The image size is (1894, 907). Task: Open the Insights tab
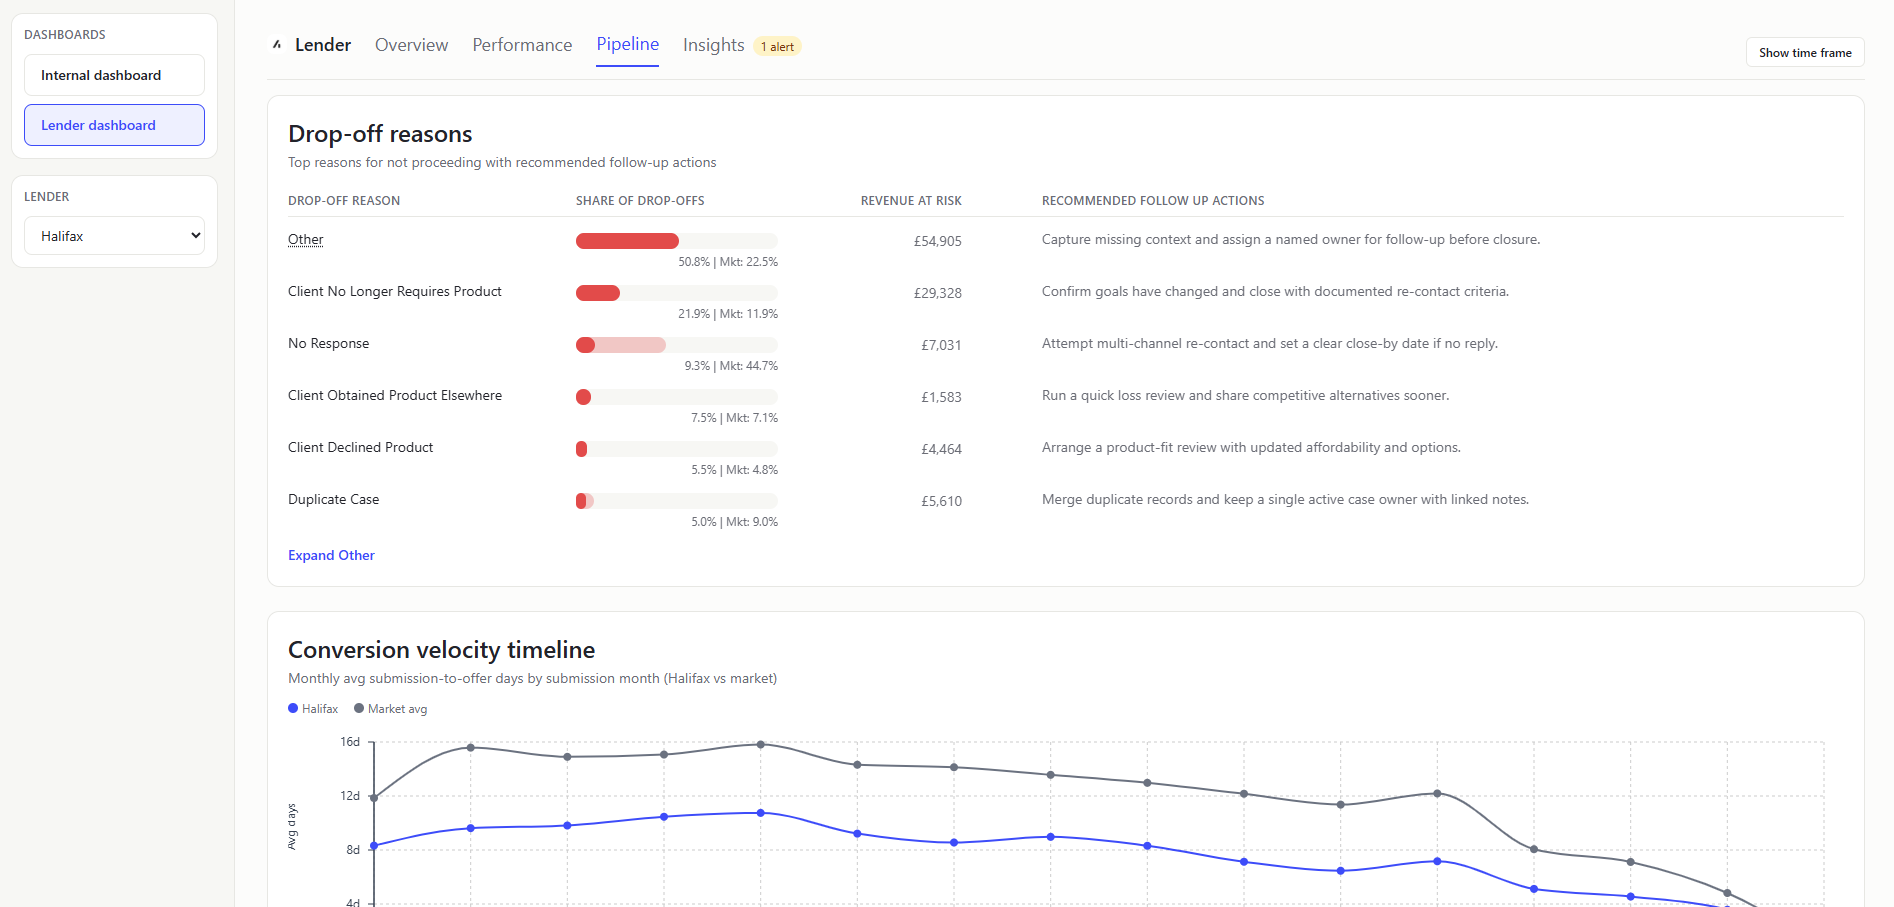[x=713, y=45]
